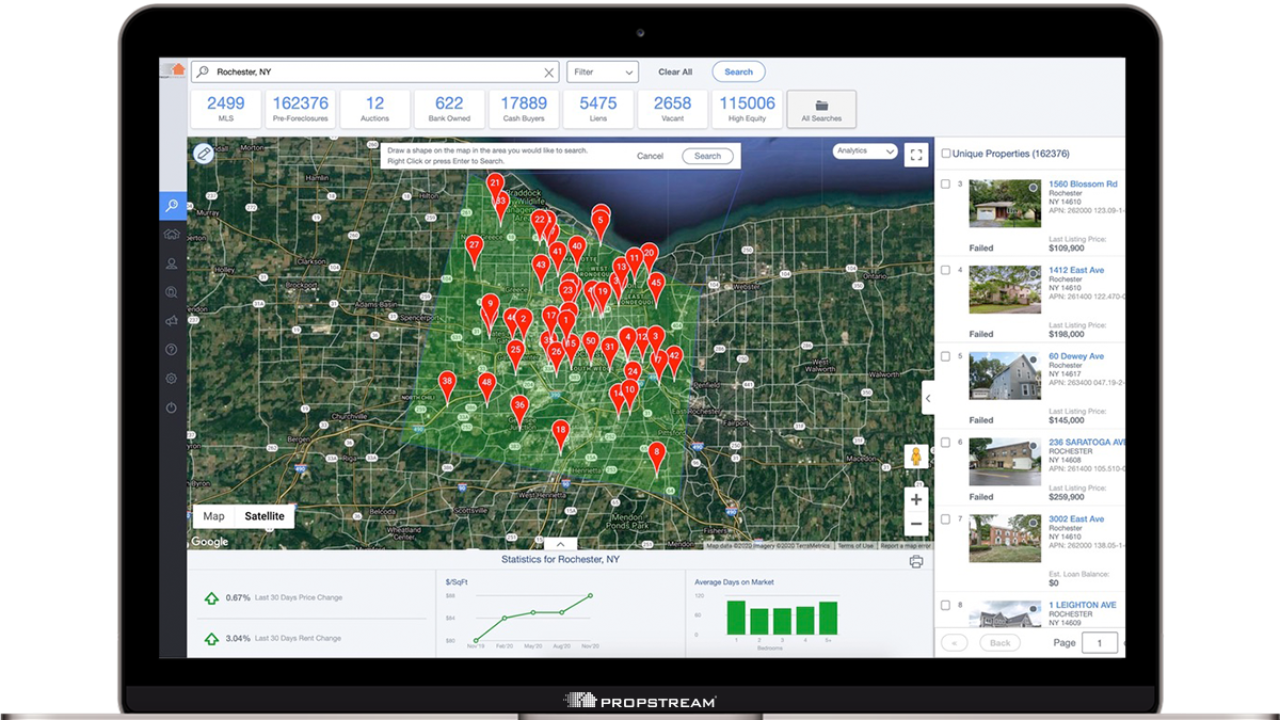Viewport: 1280px width, 720px height.
Task: Click the power logout icon in sidebar
Action: (x=172, y=408)
